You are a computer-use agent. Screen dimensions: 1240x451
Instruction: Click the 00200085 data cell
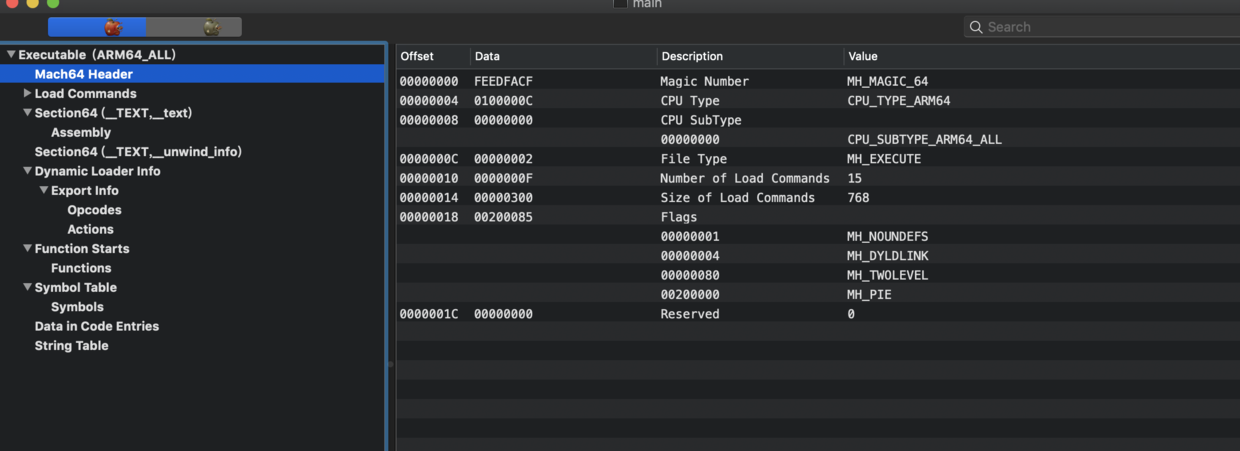tap(503, 217)
